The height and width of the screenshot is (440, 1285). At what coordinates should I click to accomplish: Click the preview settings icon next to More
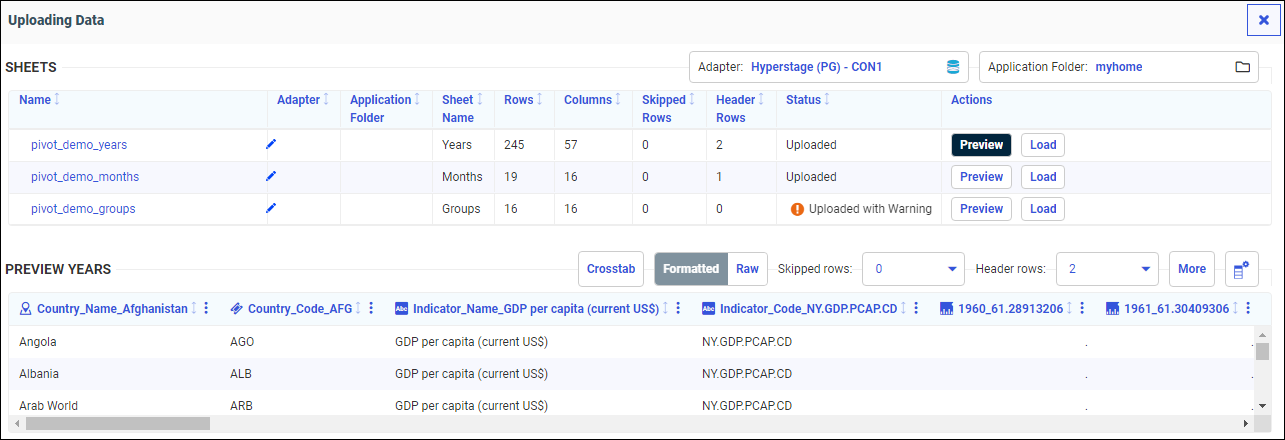click(1241, 269)
